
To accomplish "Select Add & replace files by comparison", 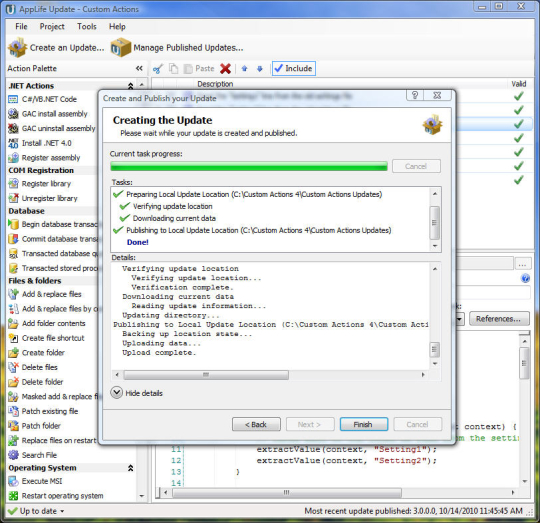I will pos(53,309).
